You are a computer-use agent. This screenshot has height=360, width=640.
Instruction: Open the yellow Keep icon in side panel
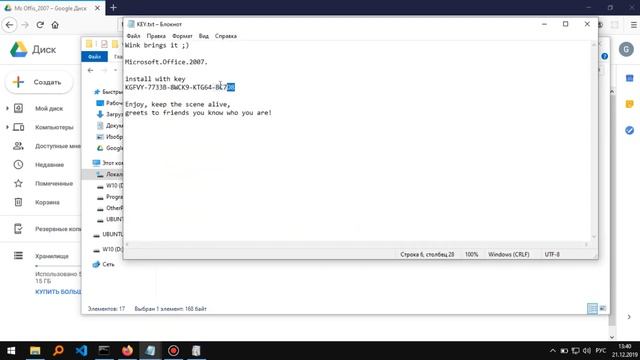click(x=629, y=104)
